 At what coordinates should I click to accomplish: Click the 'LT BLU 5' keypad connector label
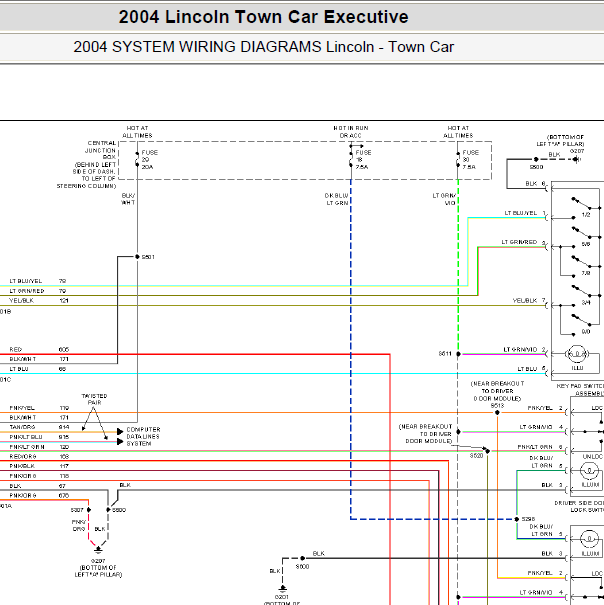pyautogui.click(x=531, y=369)
